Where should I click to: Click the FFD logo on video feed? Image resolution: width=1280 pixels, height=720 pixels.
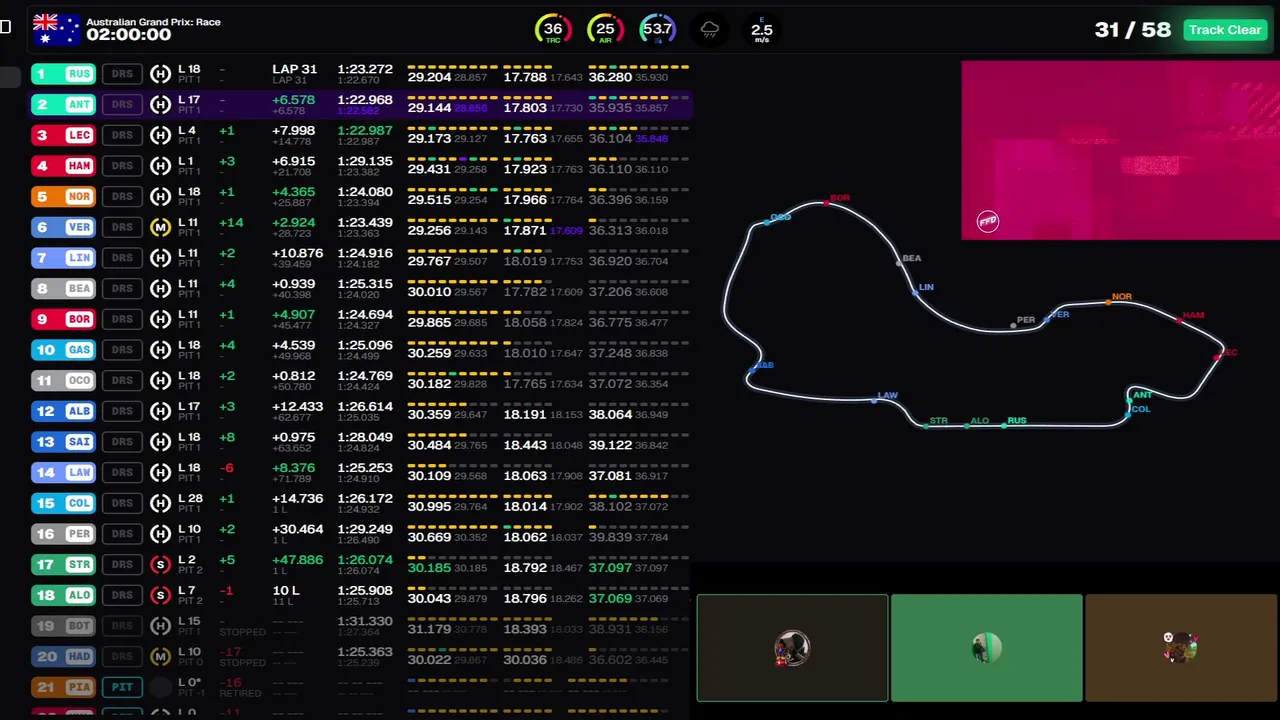click(988, 221)
